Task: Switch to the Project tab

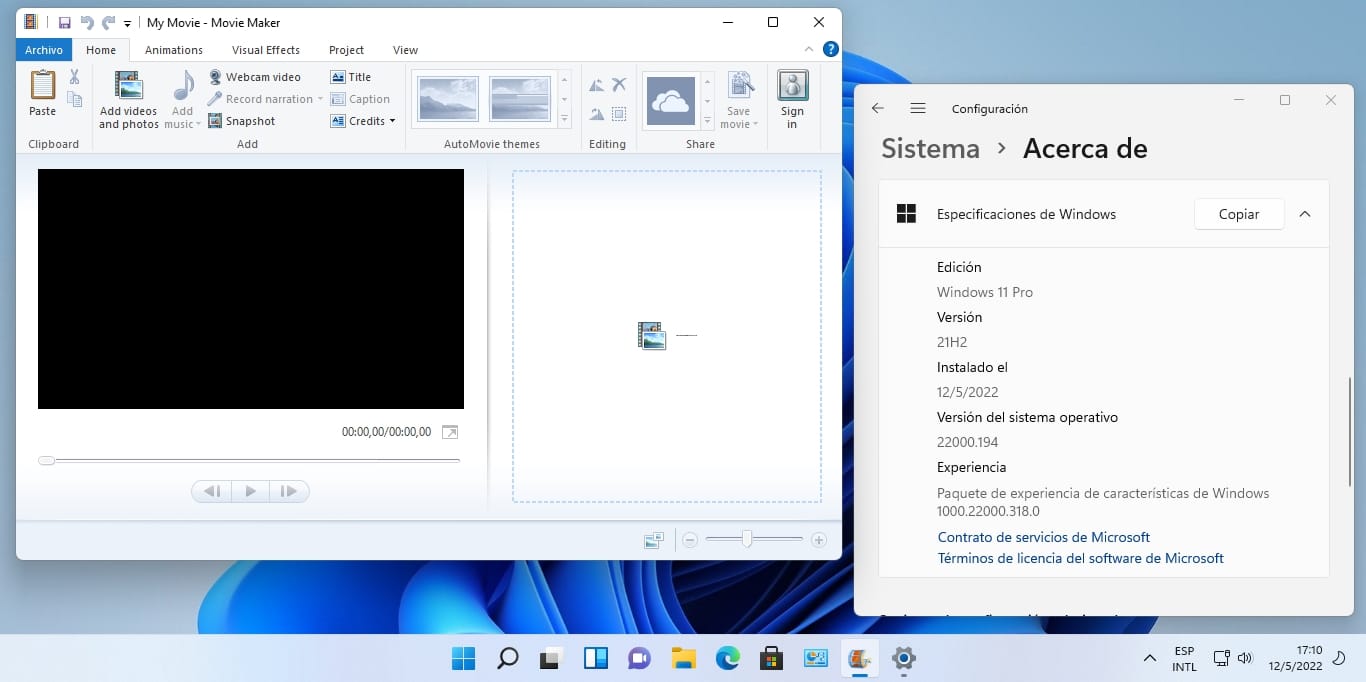Action: 347,50
